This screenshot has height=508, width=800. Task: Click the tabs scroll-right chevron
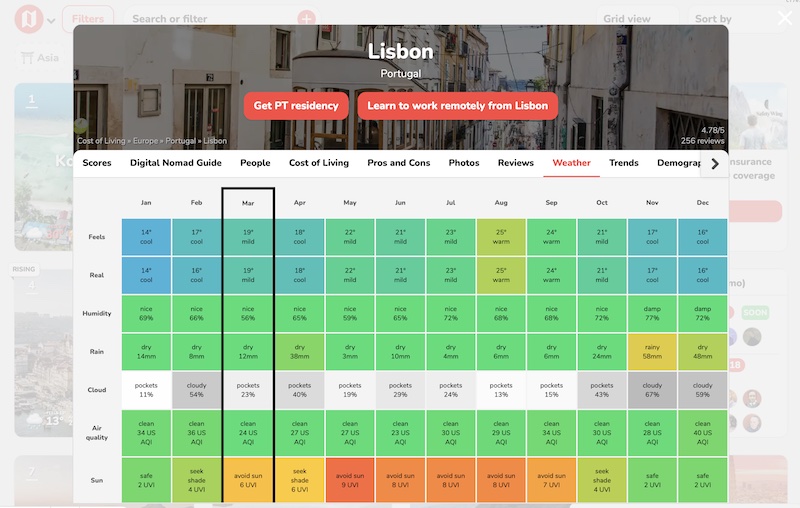coord(715,164)
